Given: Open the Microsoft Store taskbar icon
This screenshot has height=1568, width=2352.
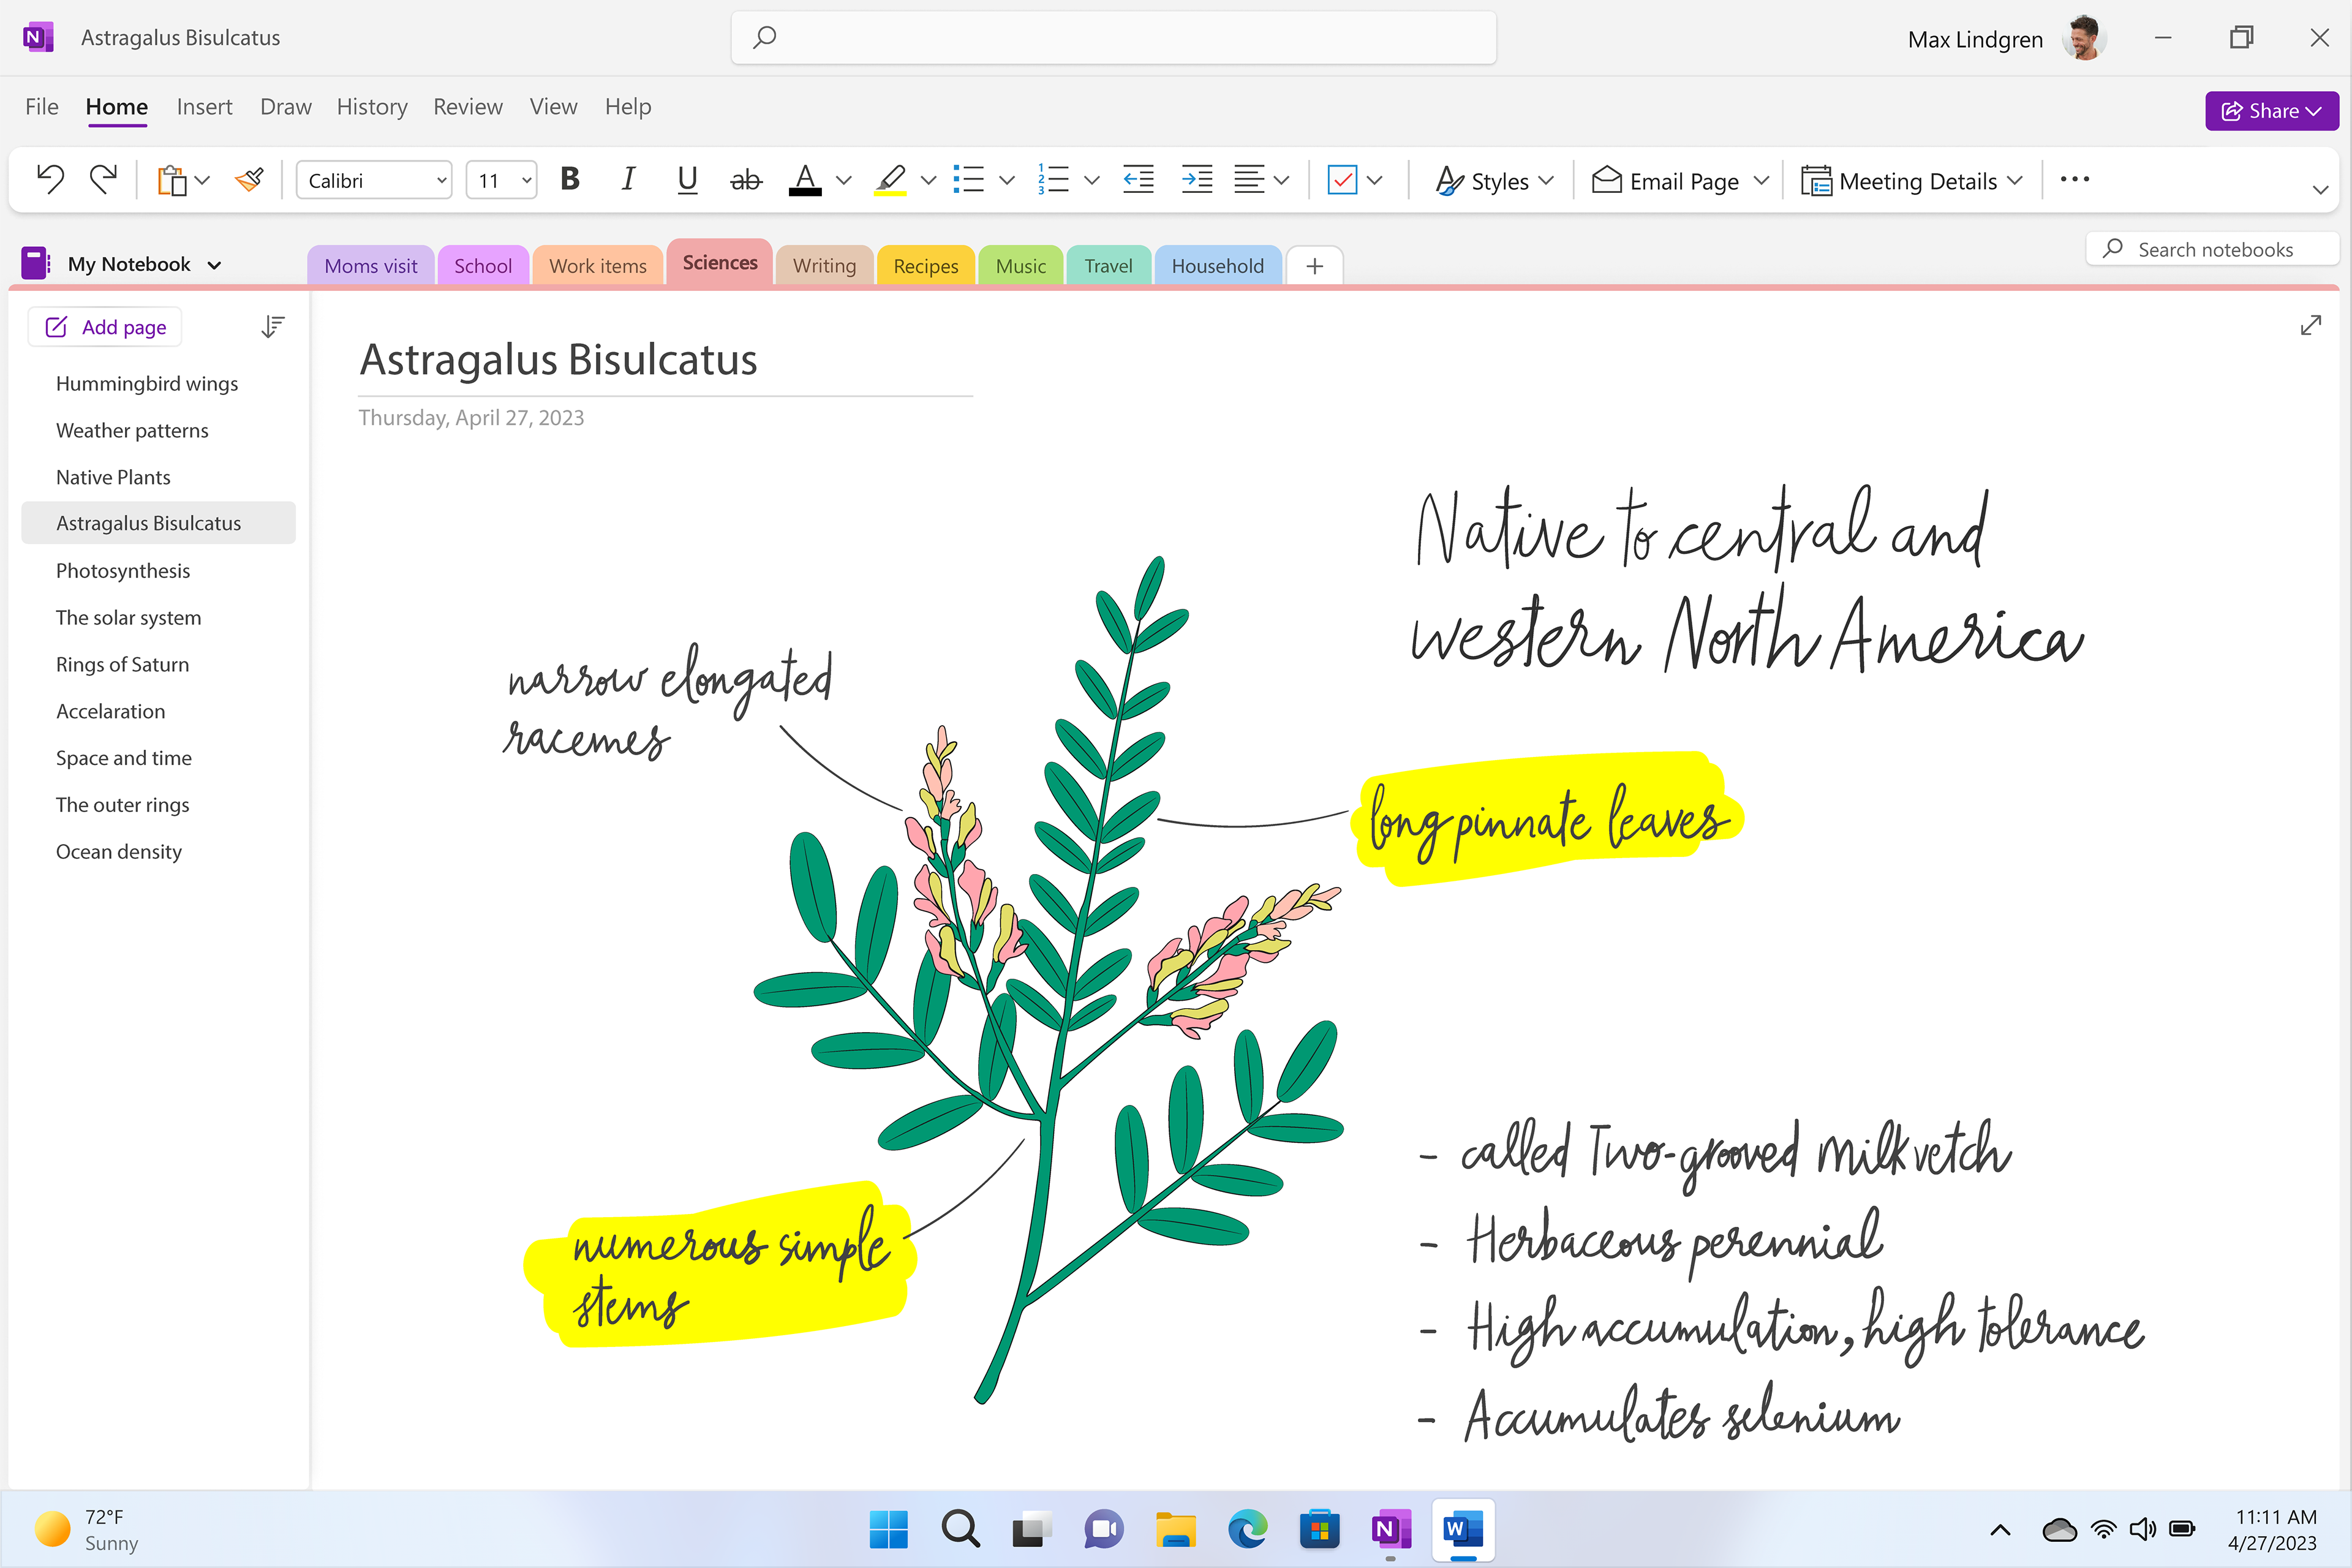Looking at the screenshot, I should 1319,1529.
